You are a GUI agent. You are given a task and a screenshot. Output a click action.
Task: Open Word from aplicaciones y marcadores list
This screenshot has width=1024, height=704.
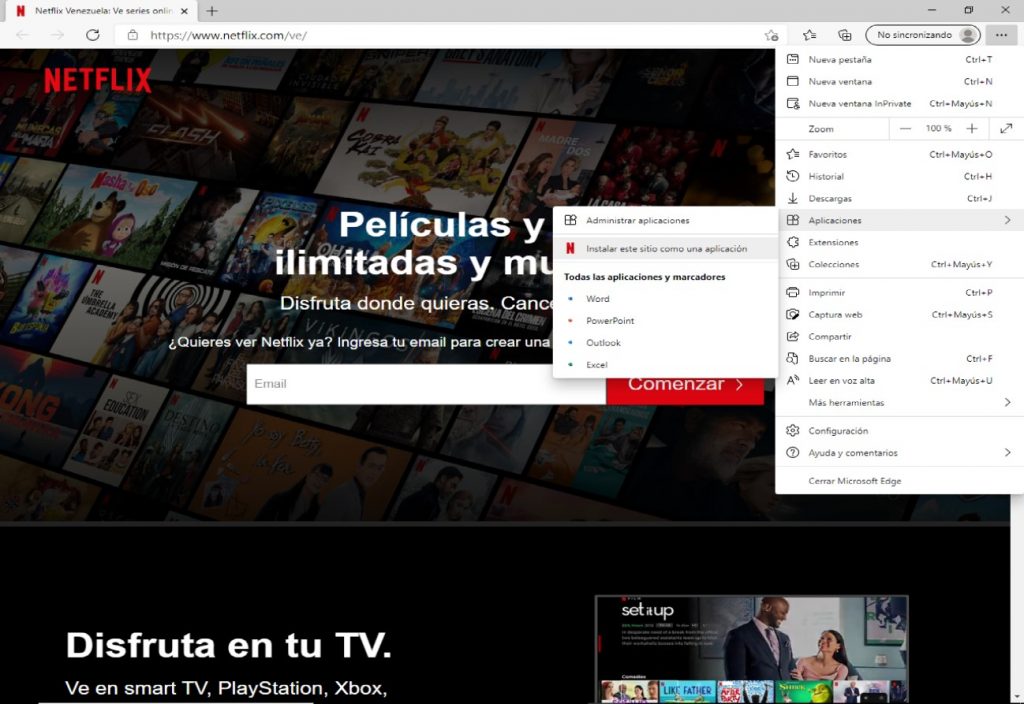tap(597, 298)
